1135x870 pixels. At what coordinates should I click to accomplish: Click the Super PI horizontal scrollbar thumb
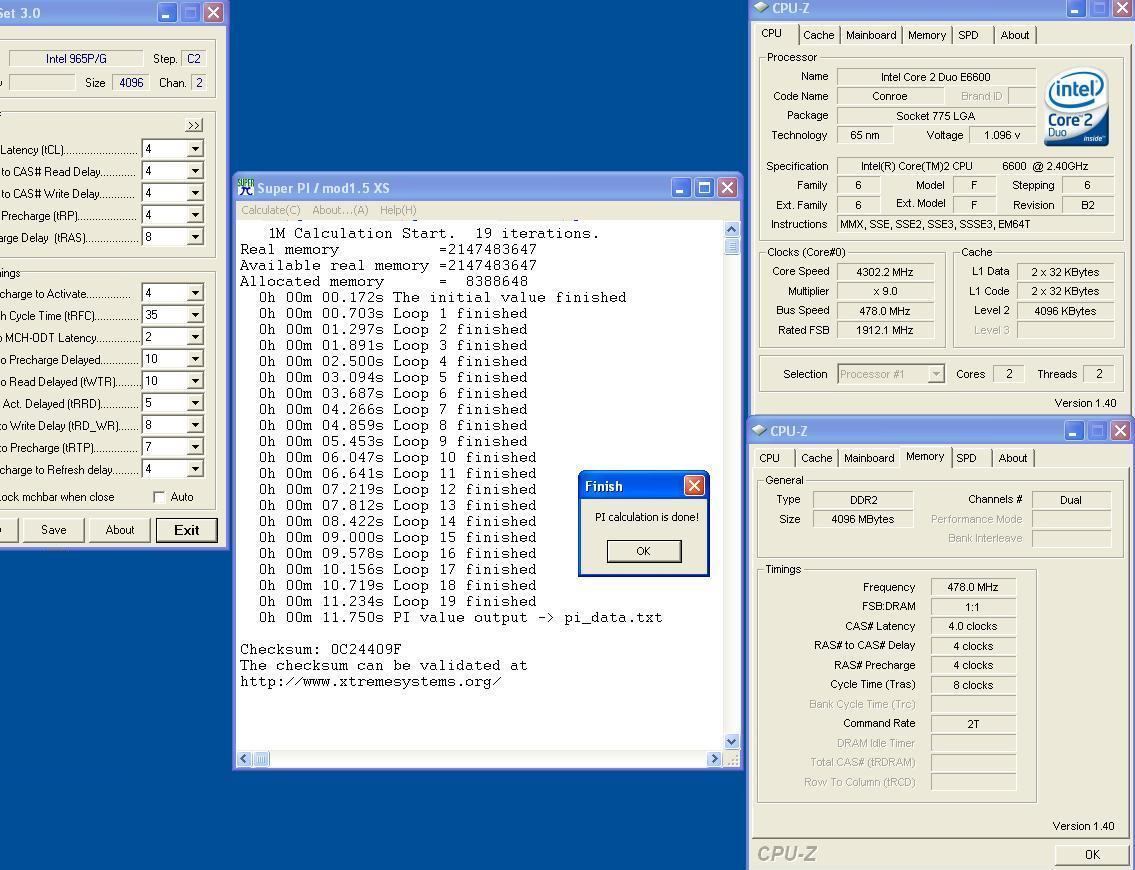pyautogui.click(x=261, y=759)
